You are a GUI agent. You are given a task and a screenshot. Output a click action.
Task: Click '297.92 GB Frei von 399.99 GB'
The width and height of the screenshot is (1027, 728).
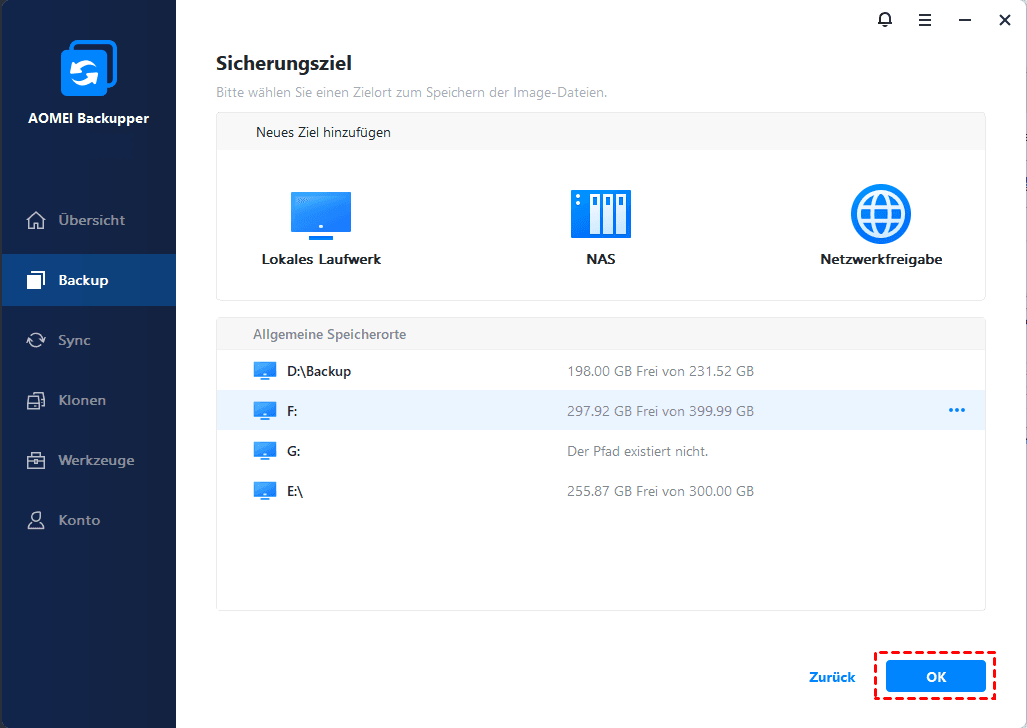pos(660,412)
